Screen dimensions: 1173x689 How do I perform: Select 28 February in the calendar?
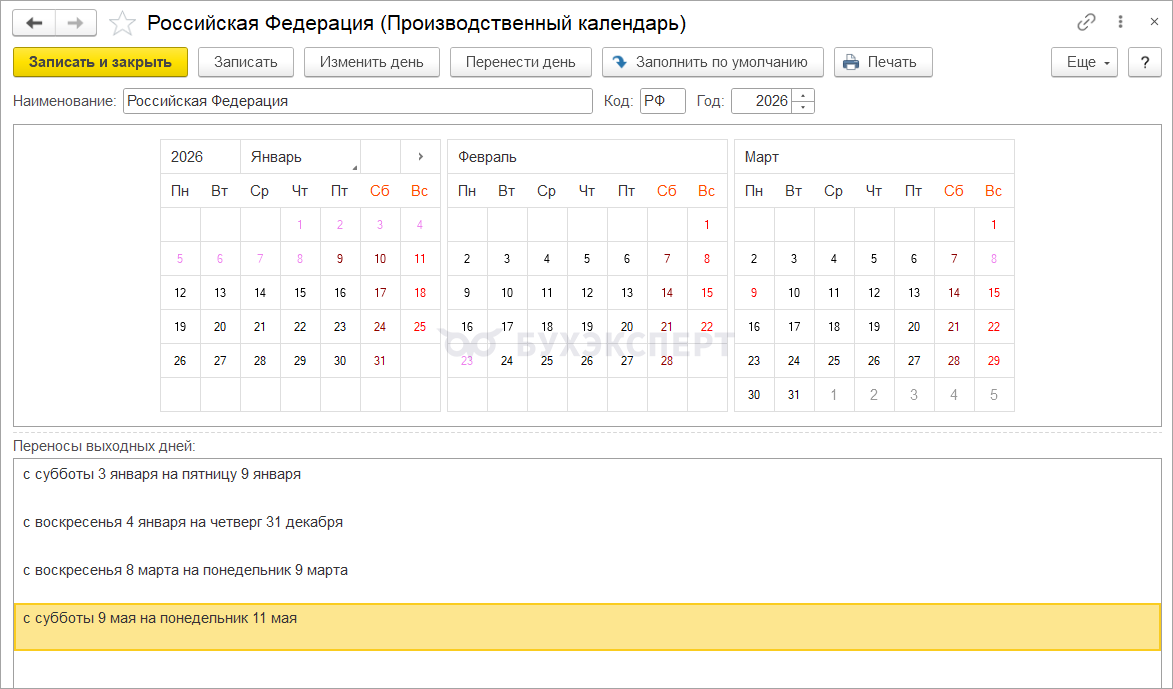[667, 361]
